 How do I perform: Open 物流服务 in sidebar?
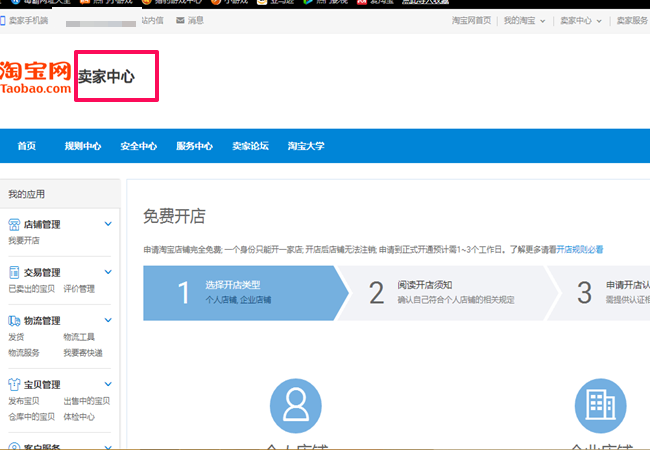pos(24,353)
